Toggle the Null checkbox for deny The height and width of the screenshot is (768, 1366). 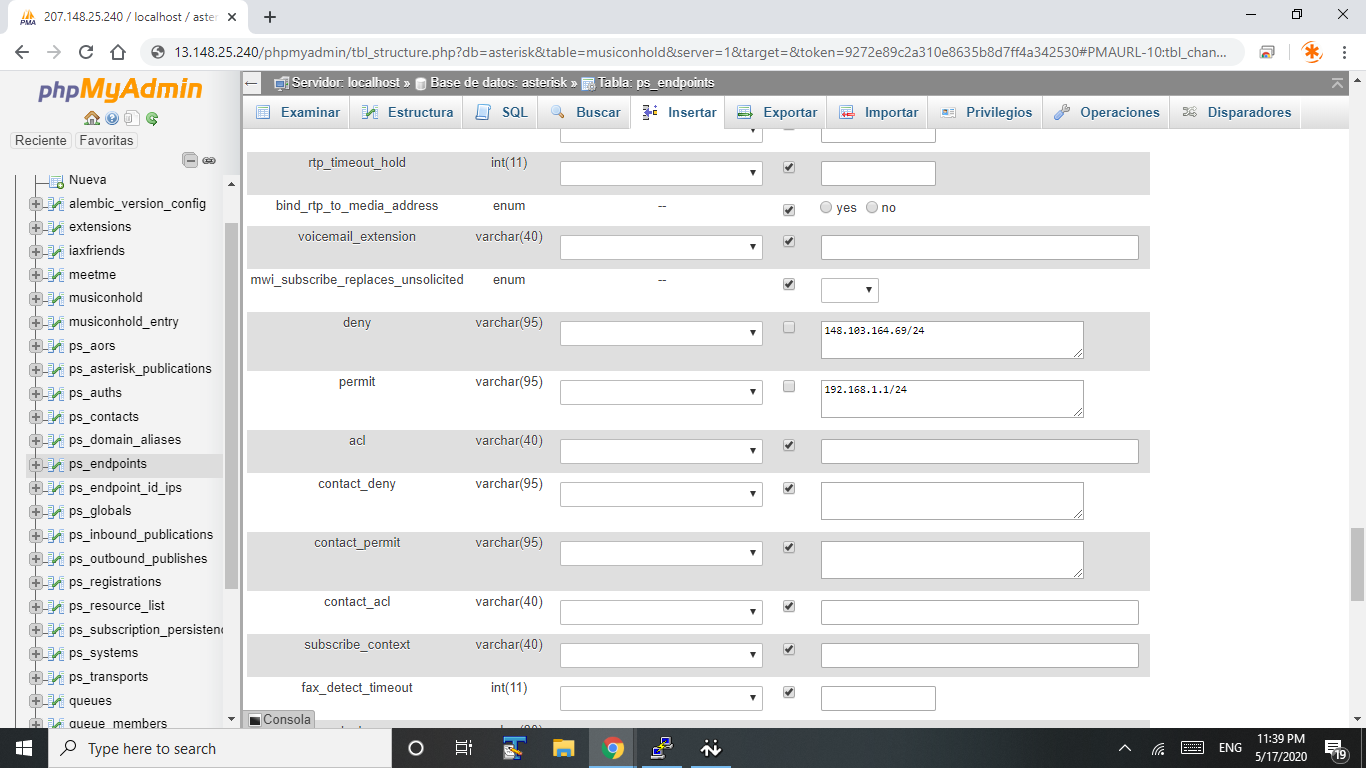tap(789, 327)
